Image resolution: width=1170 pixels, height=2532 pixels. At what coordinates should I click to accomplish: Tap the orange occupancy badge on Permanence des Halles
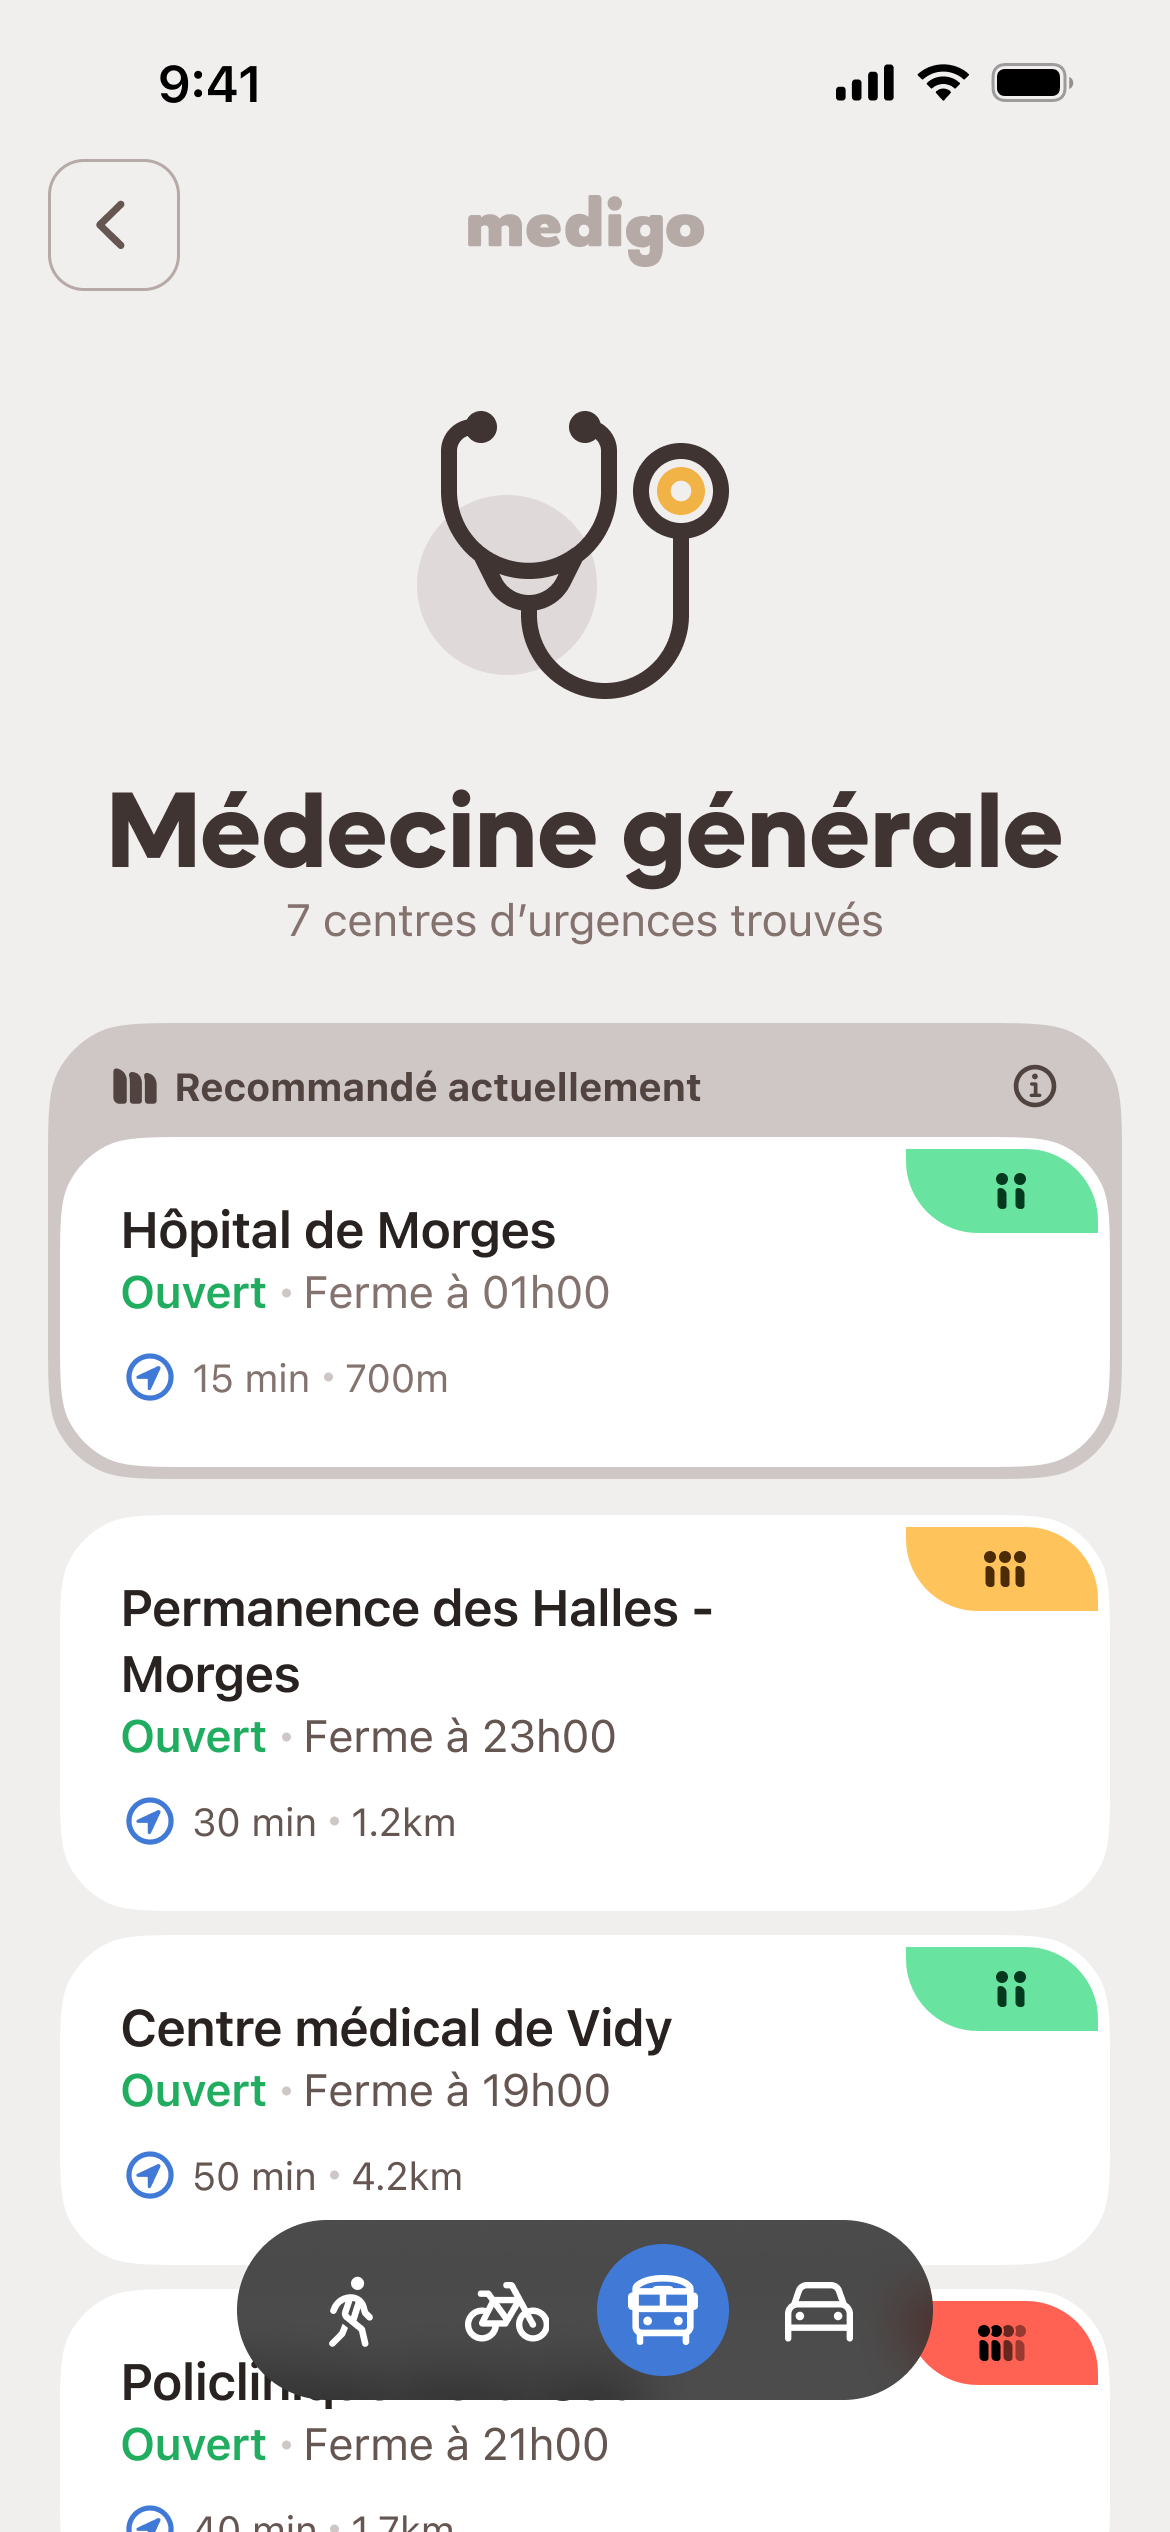point(1004,1569)
